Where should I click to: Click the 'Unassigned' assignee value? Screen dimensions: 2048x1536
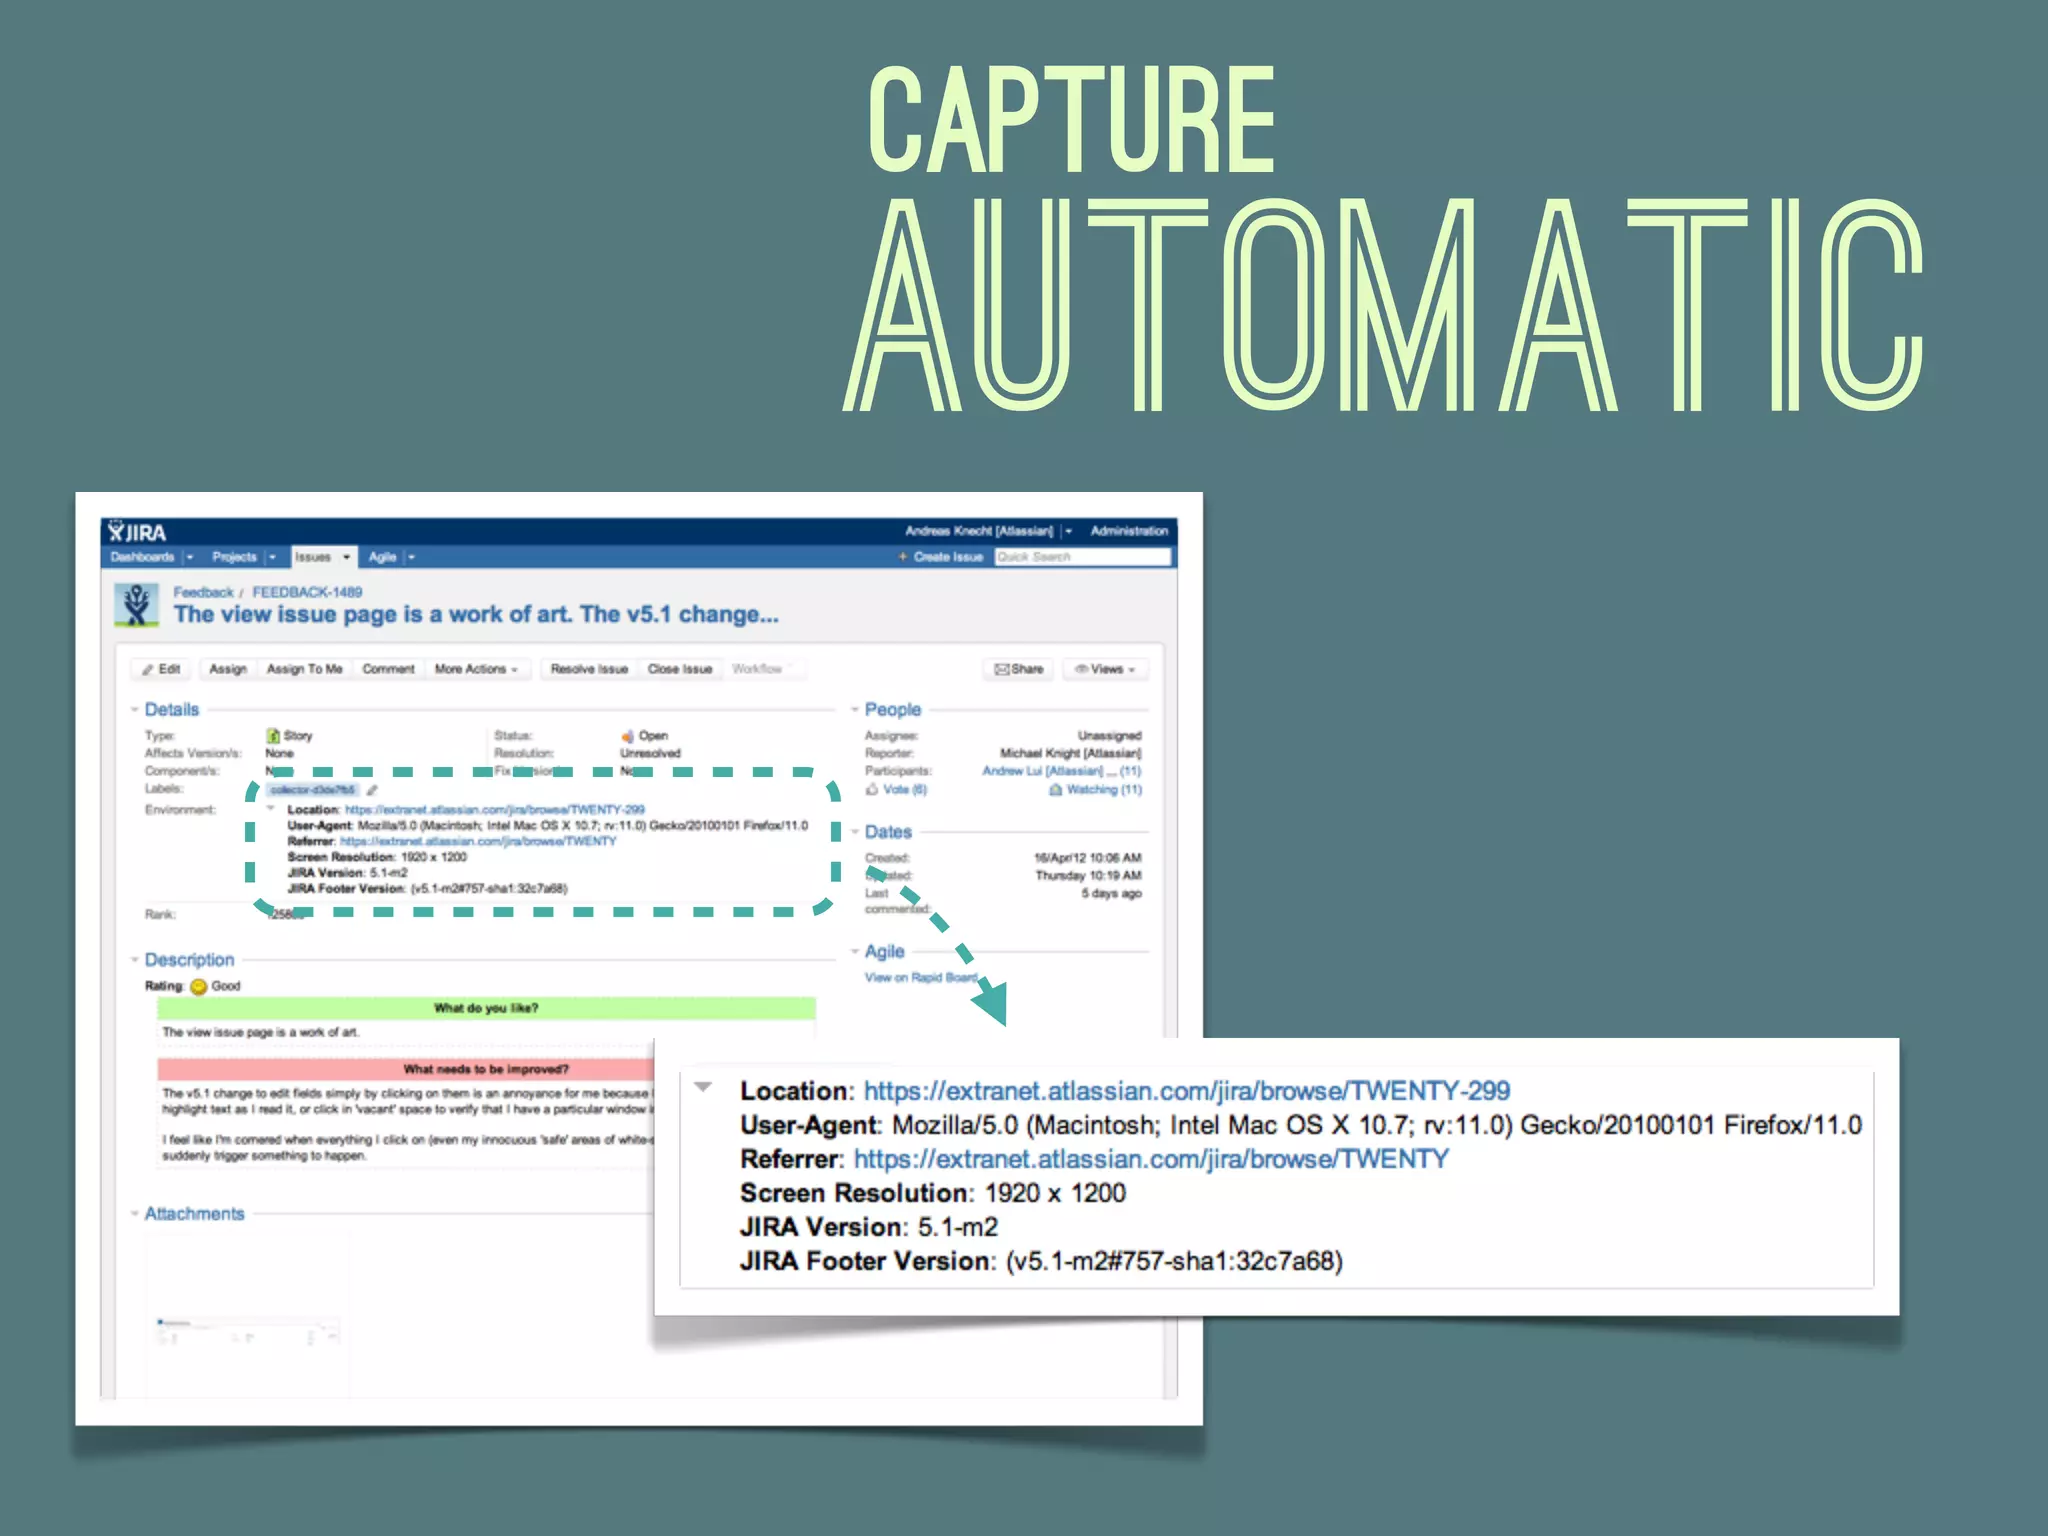pyautogui.click(x=1110, y=736)
